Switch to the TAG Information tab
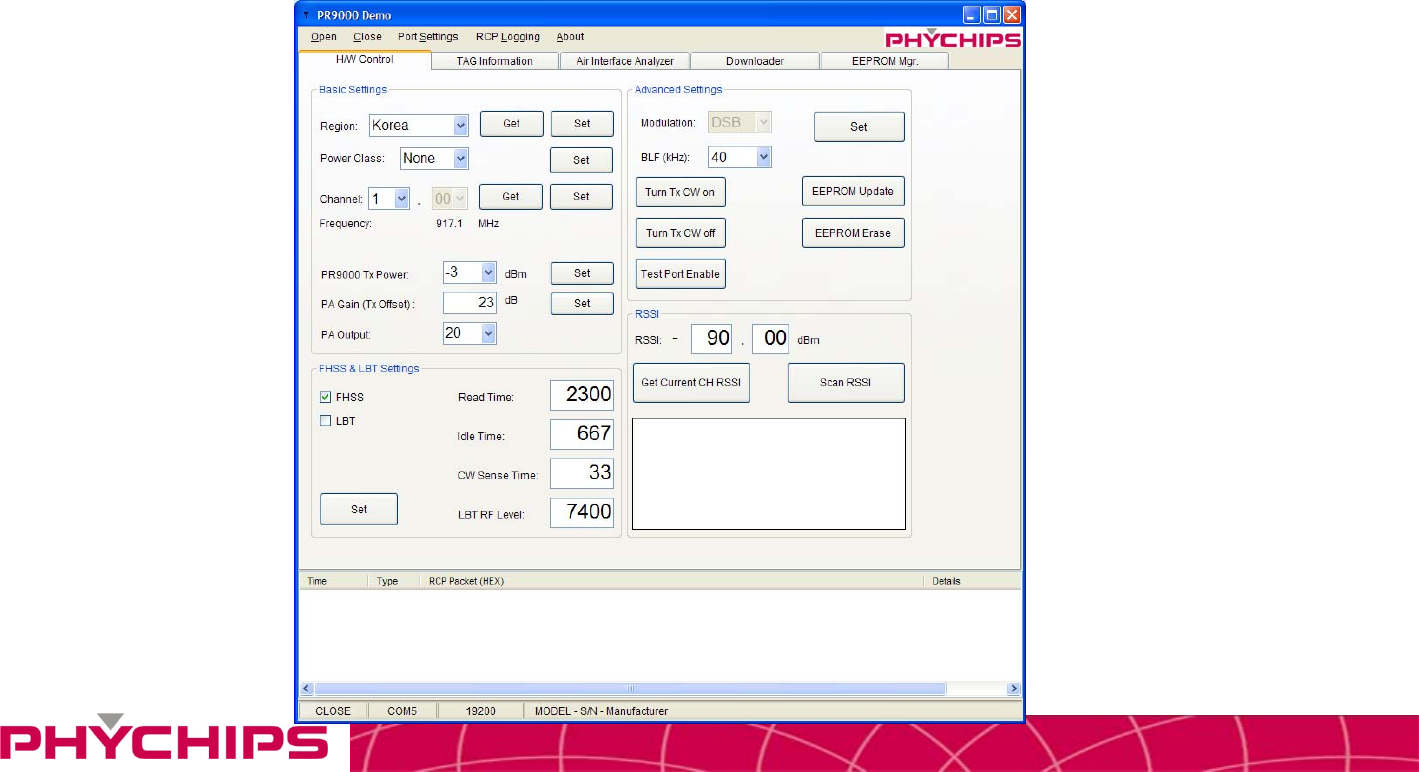 click(x=494, y=61)
